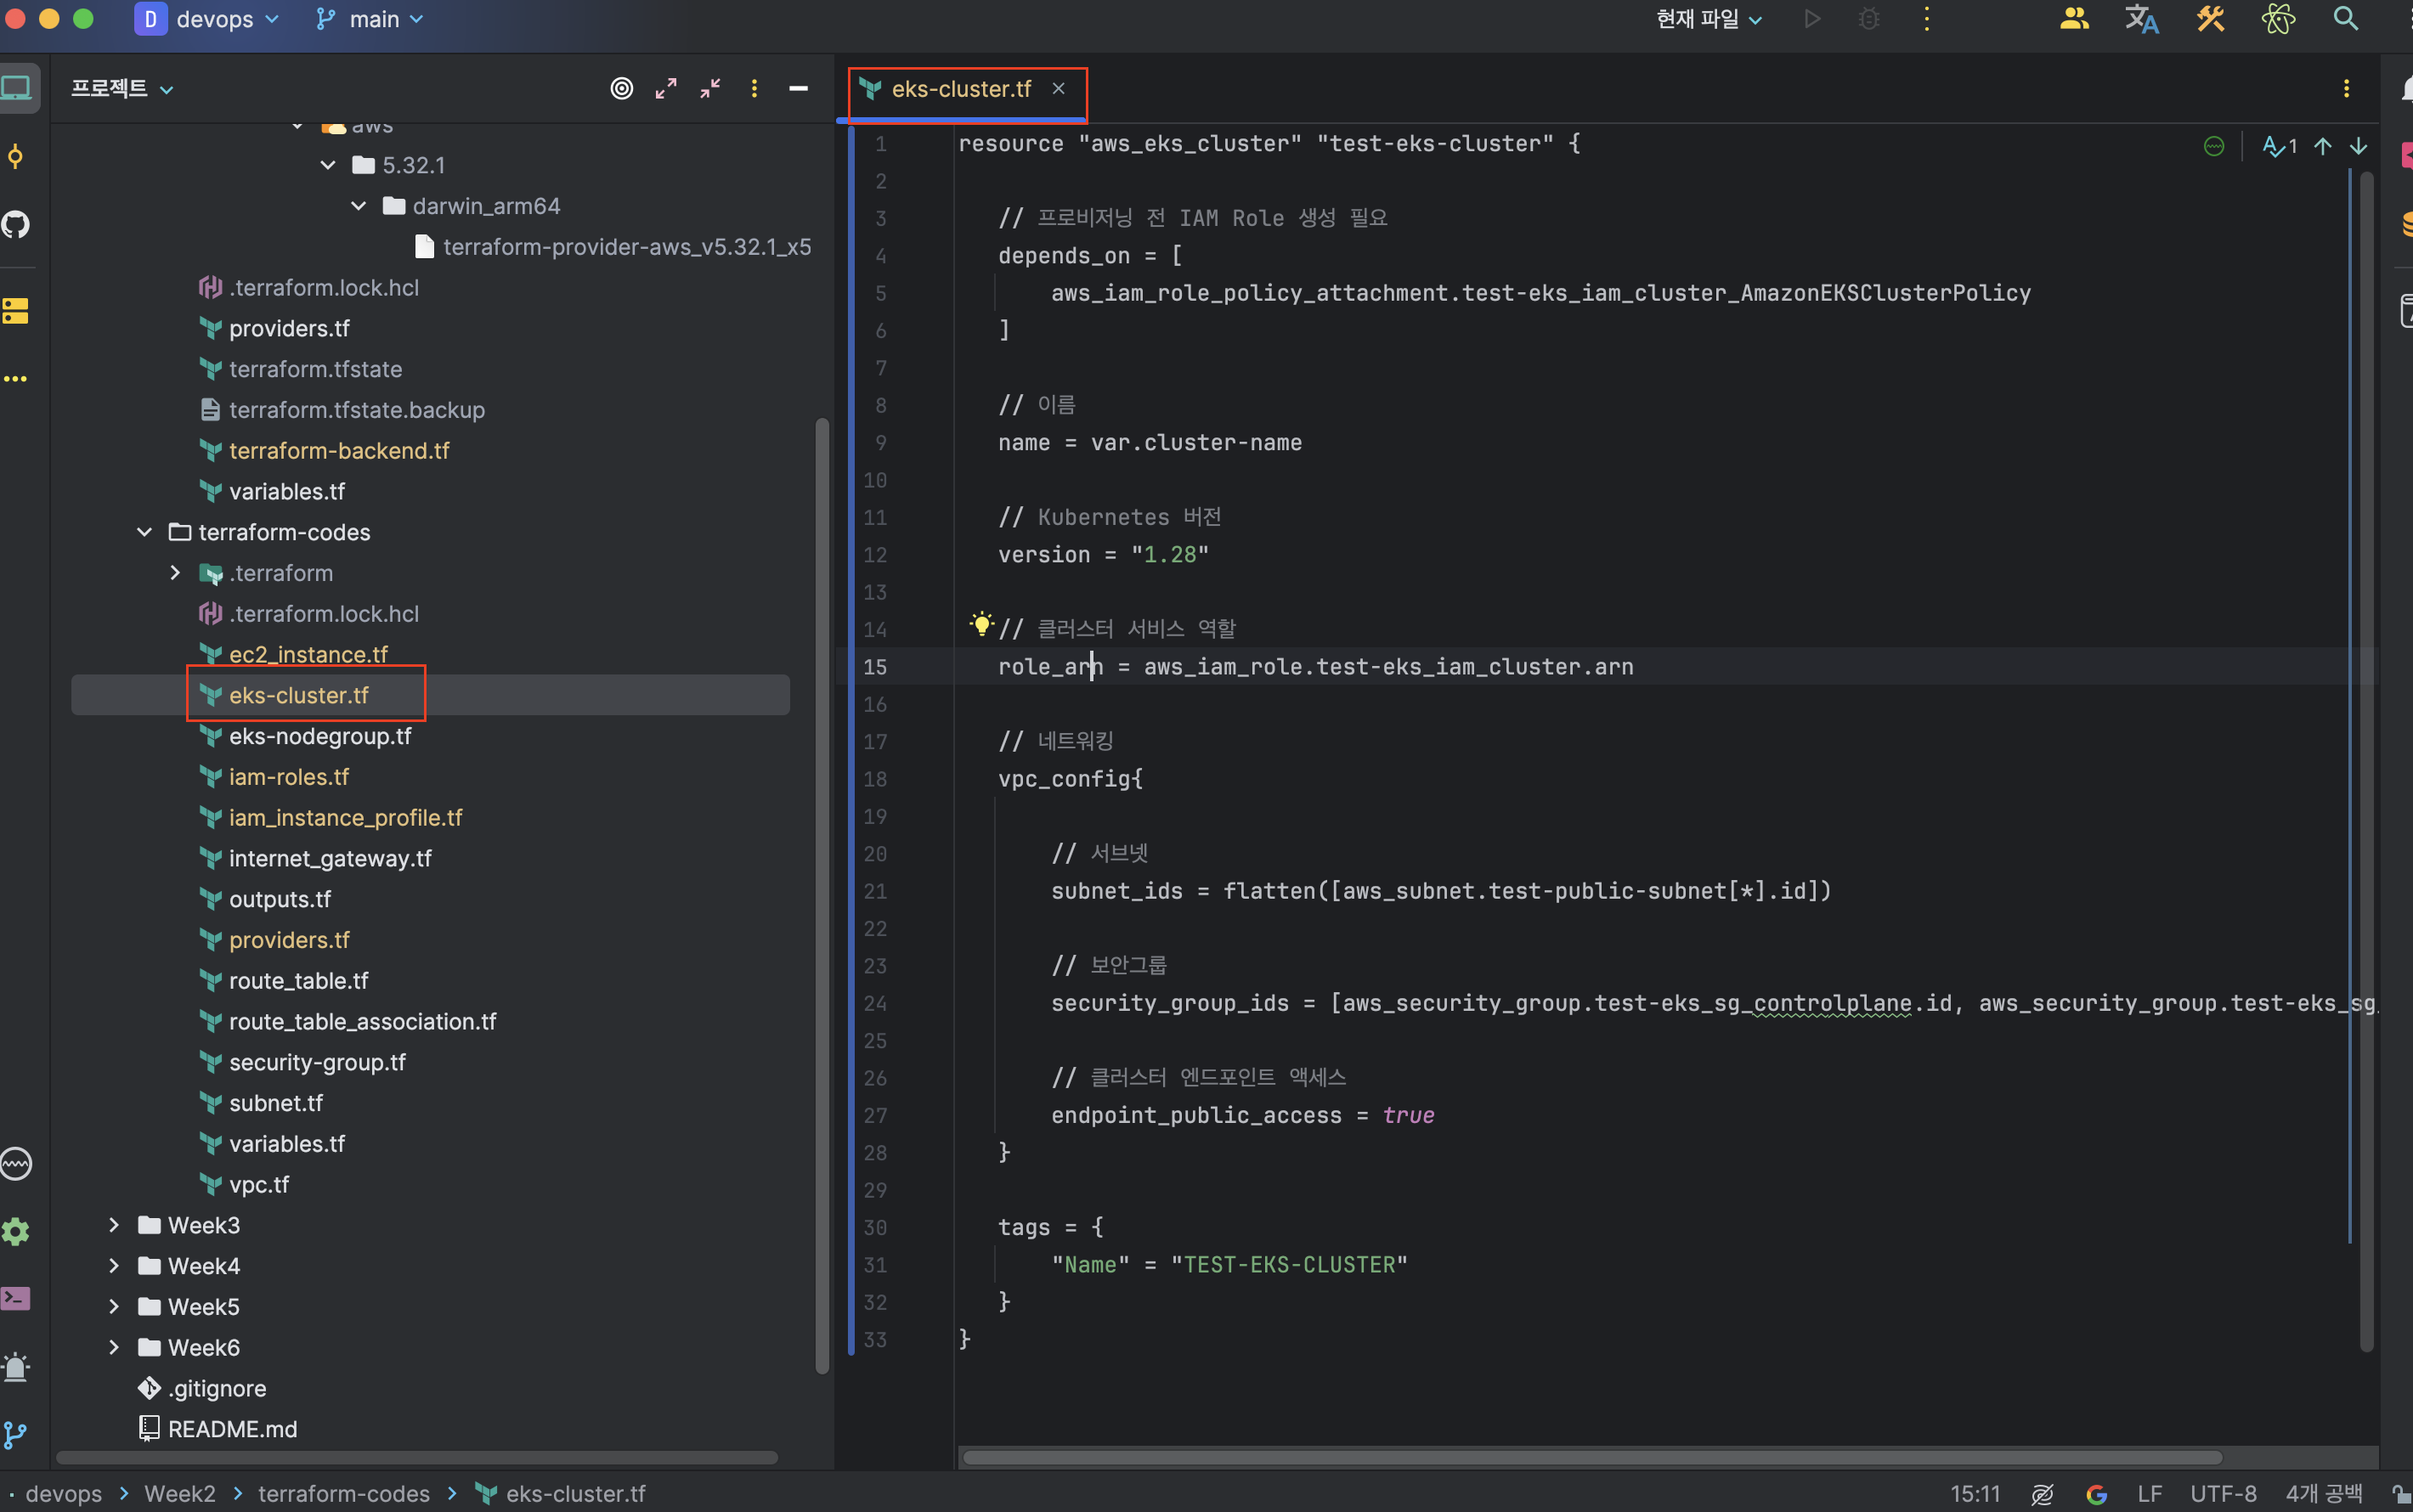Collapse the terraform-codes folder
The width and height of the screenshot is (2413, 1512).
(145, 532)
